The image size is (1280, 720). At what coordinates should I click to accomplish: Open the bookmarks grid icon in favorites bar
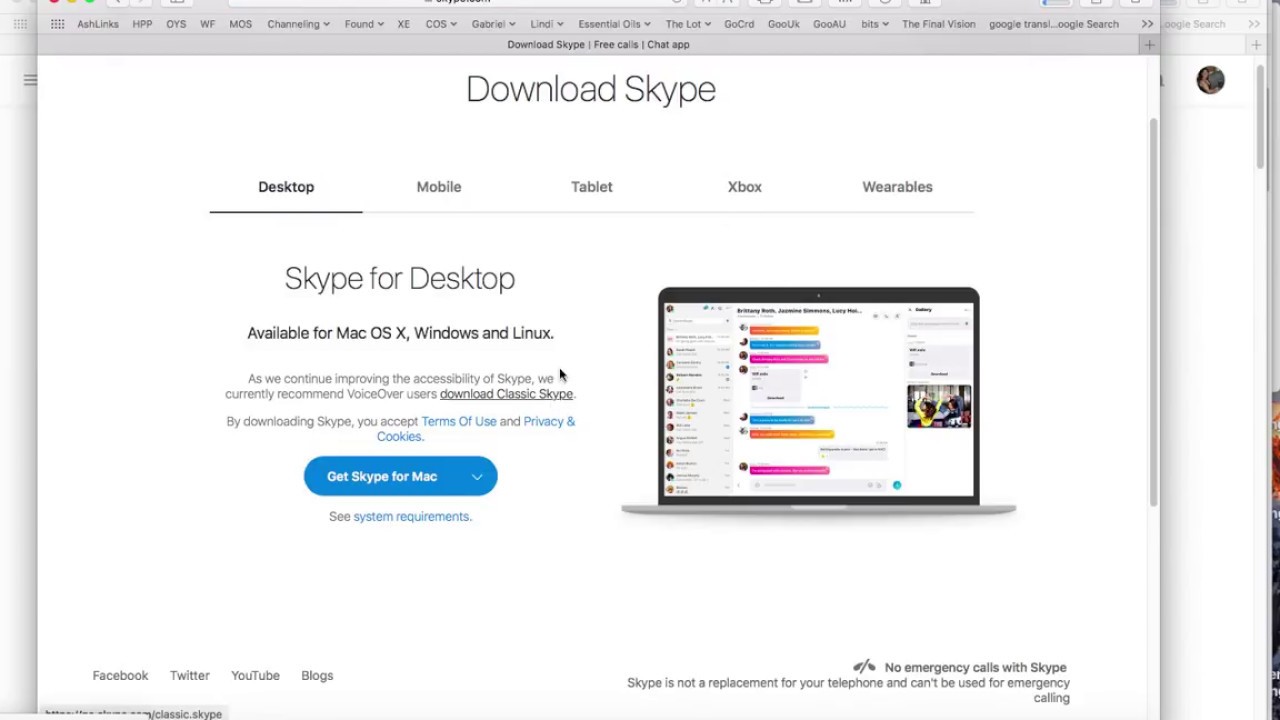58,24
